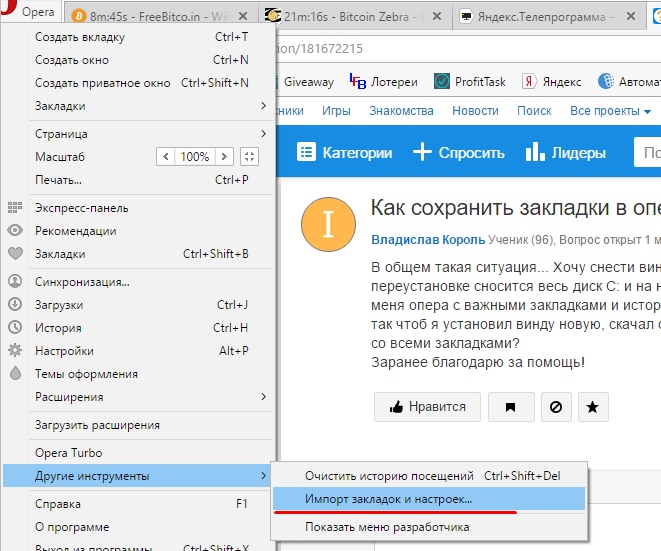Open the Поиск link

pyautogui.click(x=534, y=111)
